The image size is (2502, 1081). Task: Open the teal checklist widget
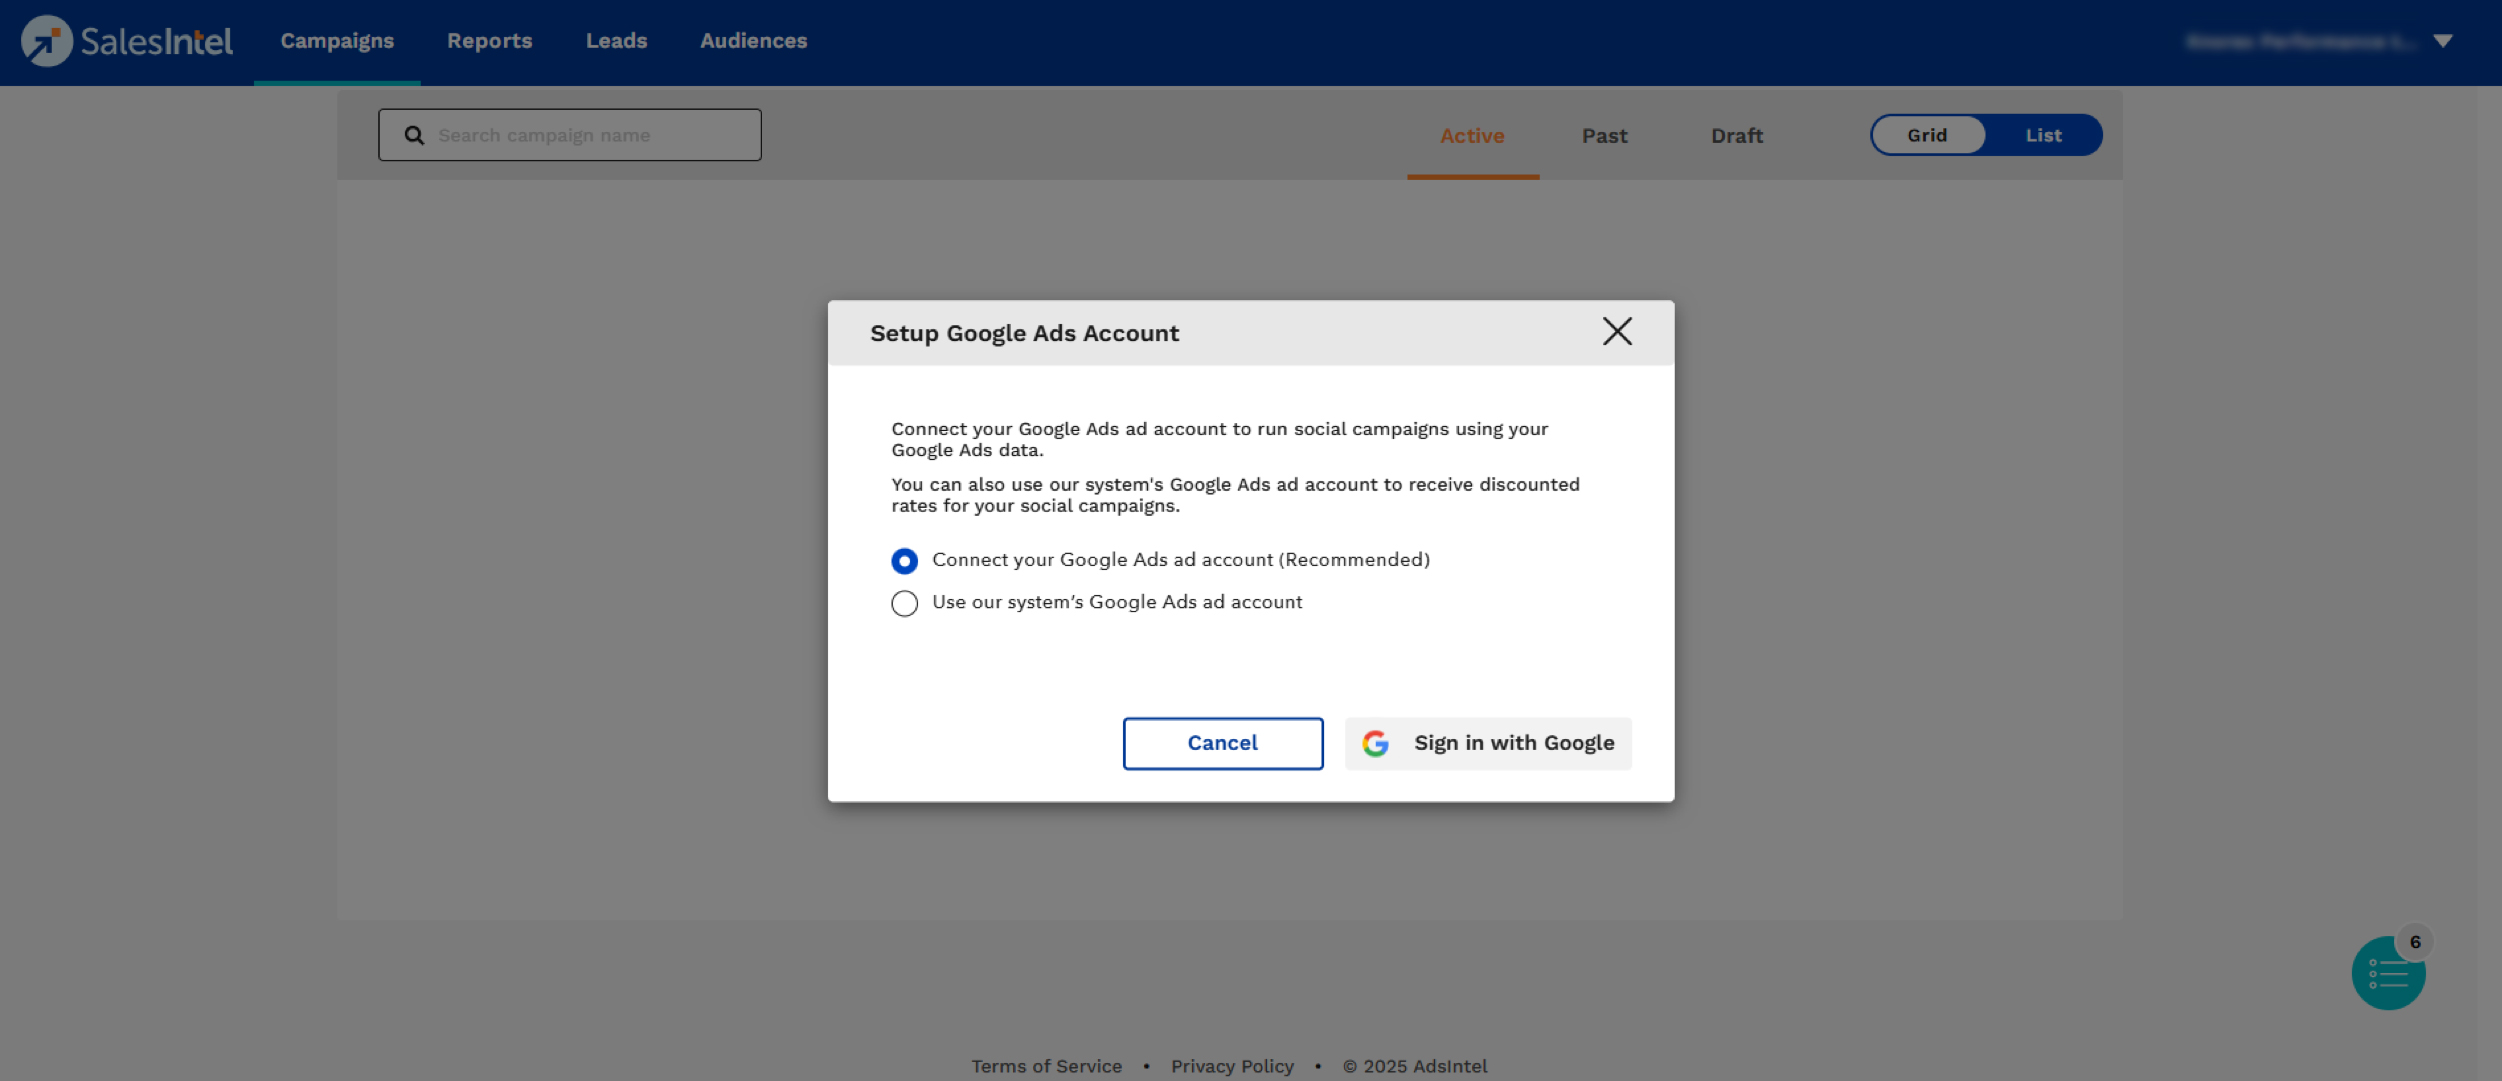pos(2387,975)
